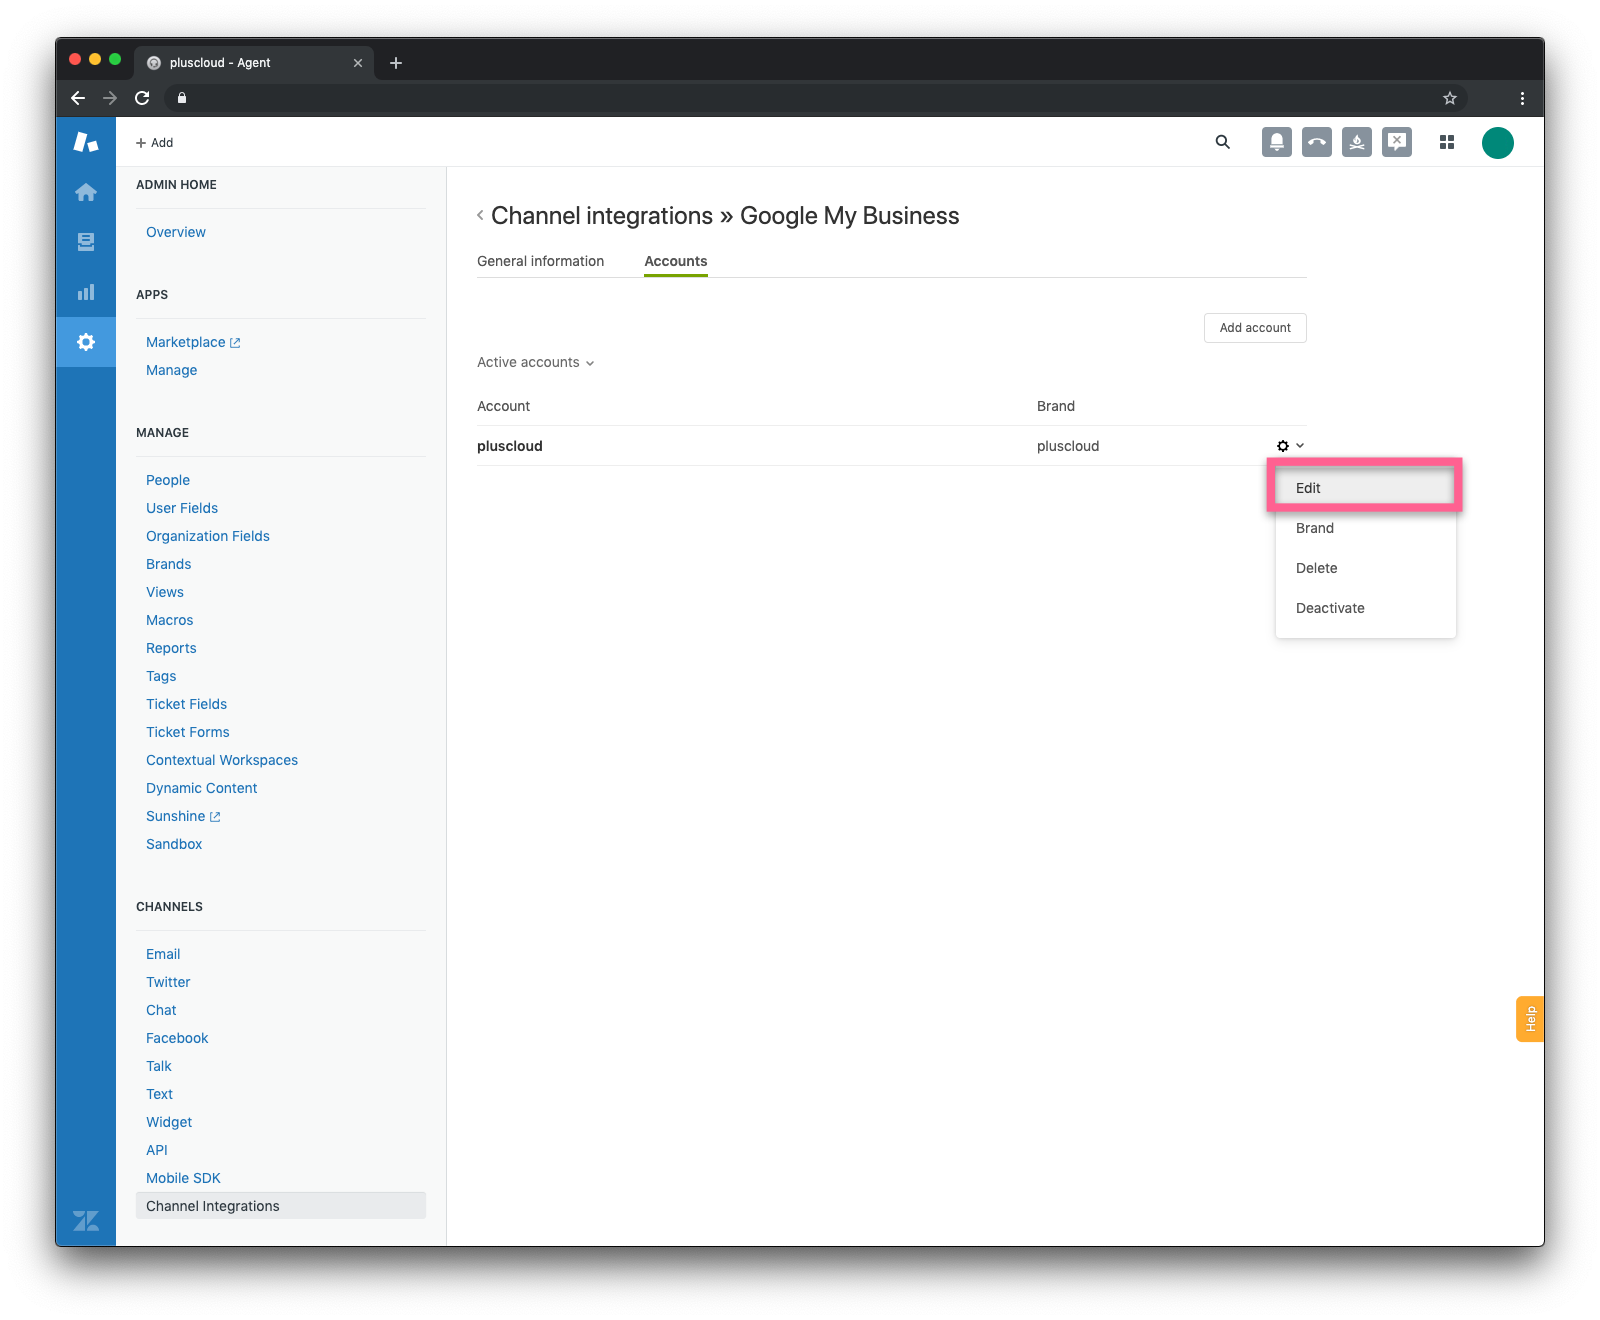Viewport: 1600px width, 1320px height.
Task: Open the green user profile avatar
Action: click(1498, 143)
